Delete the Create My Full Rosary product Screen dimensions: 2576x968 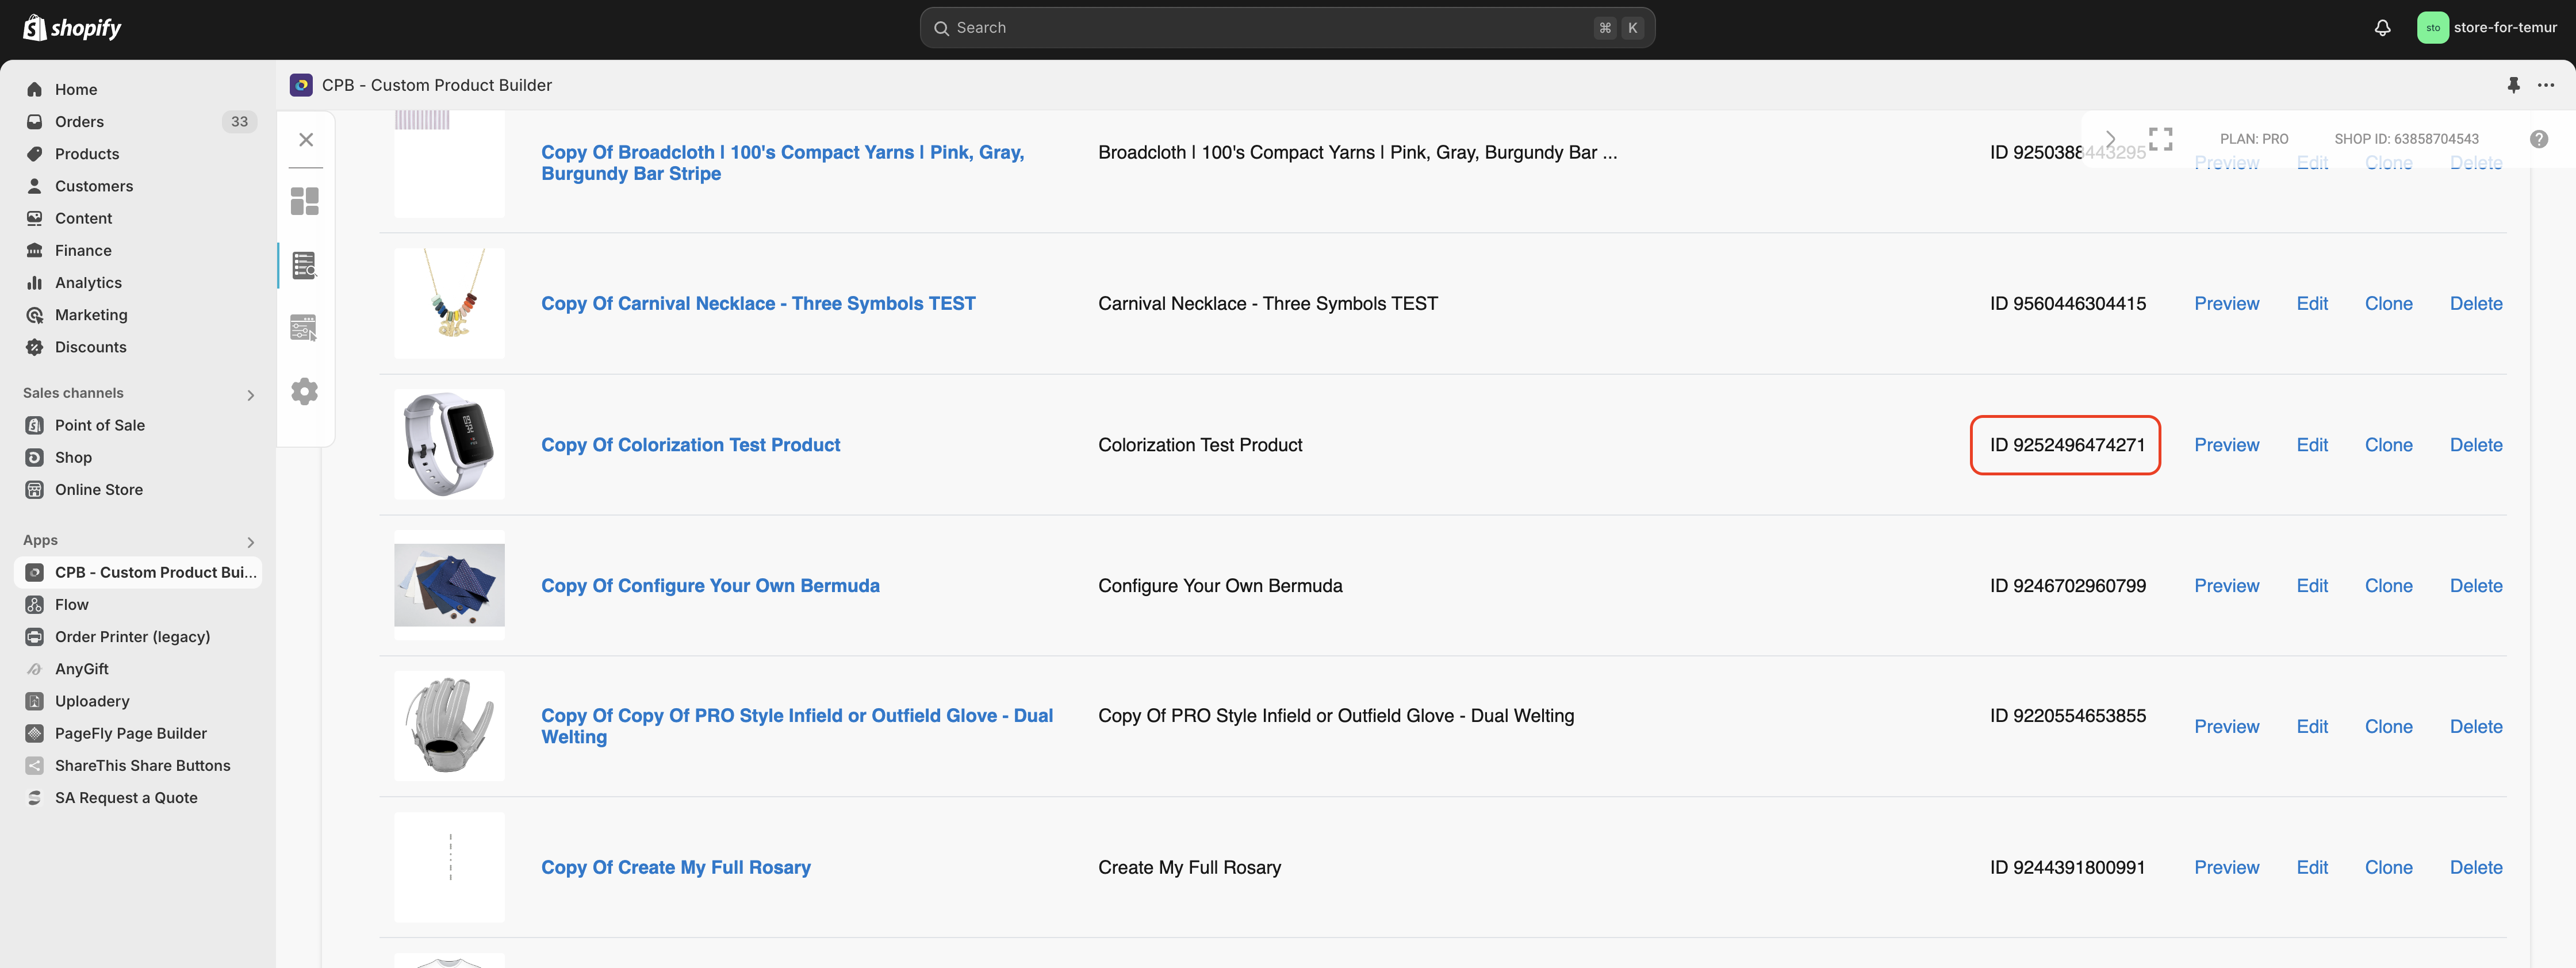pyautogui.click(x=2476, y=867)
